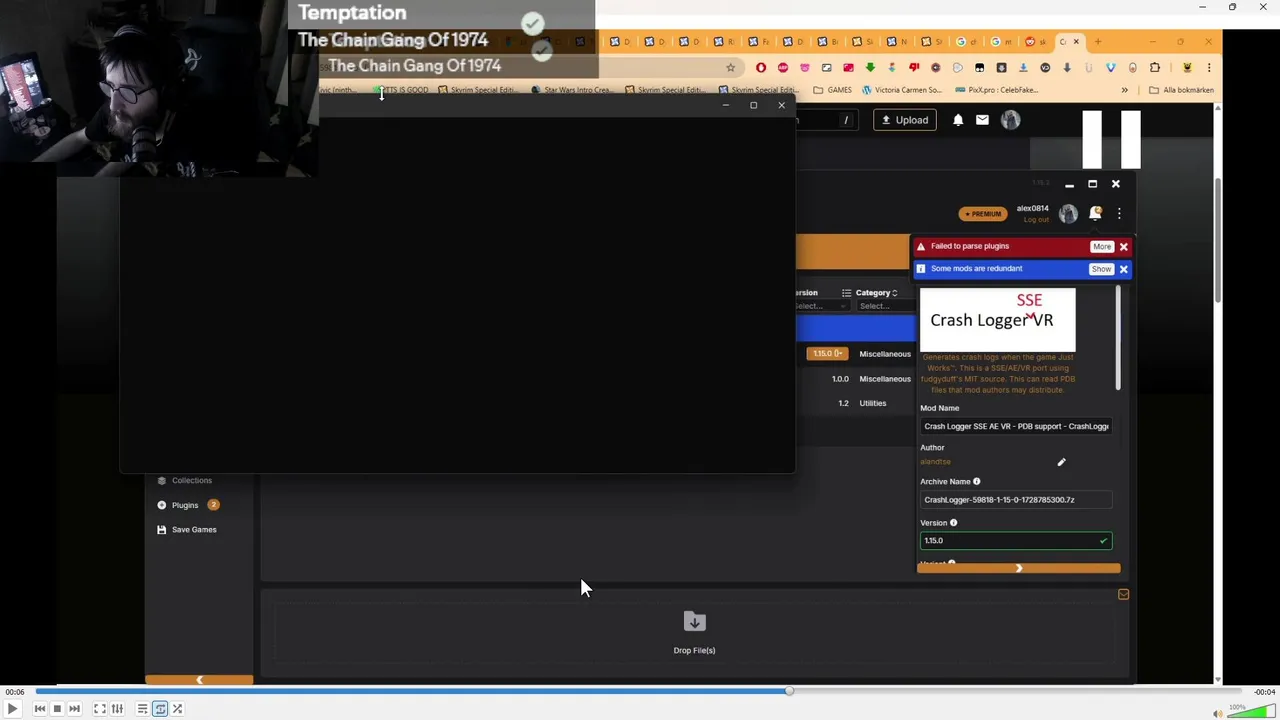Mute audio with the speaker icon
The image size is (1280, 720).
click(x=1217, y=713)
